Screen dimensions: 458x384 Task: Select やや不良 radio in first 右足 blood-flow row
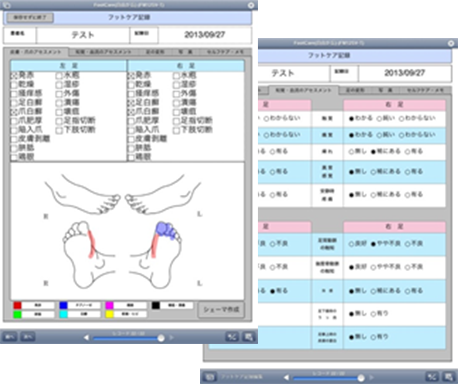373,244
